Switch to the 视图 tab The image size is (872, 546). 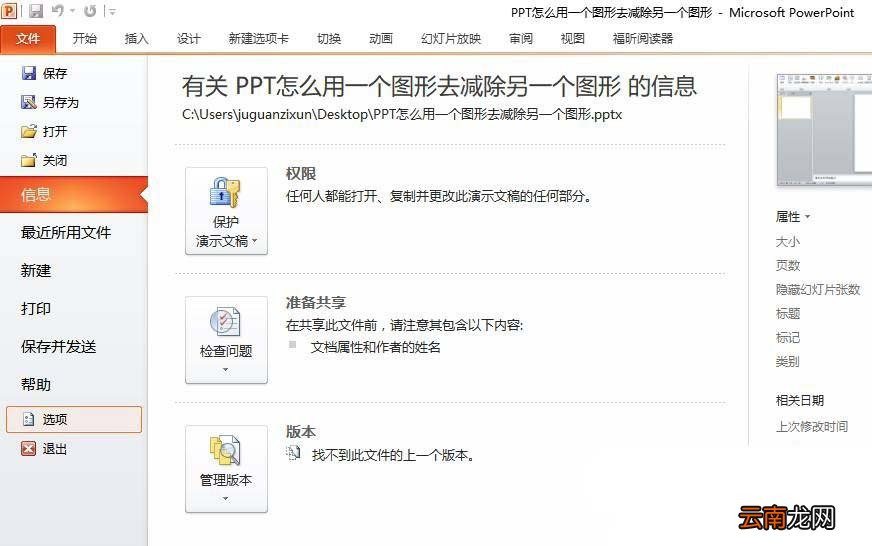[573, 38]
